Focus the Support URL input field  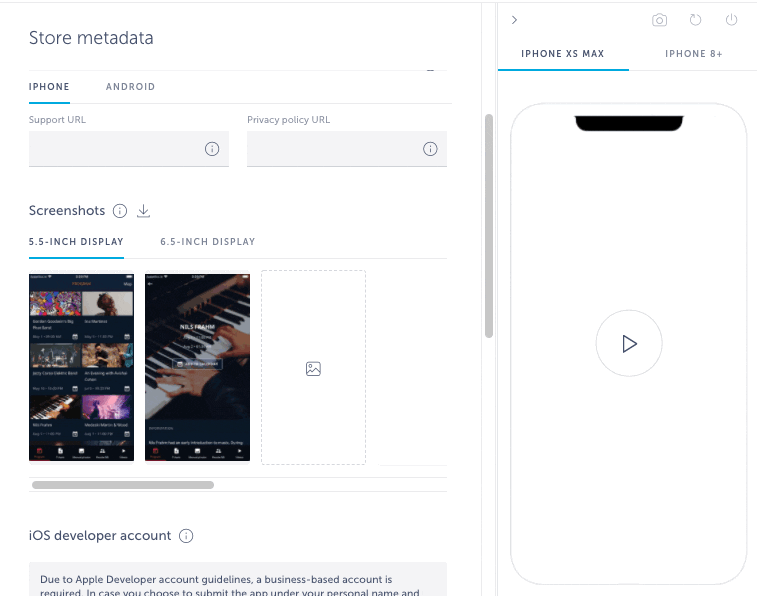coord(129,149)
